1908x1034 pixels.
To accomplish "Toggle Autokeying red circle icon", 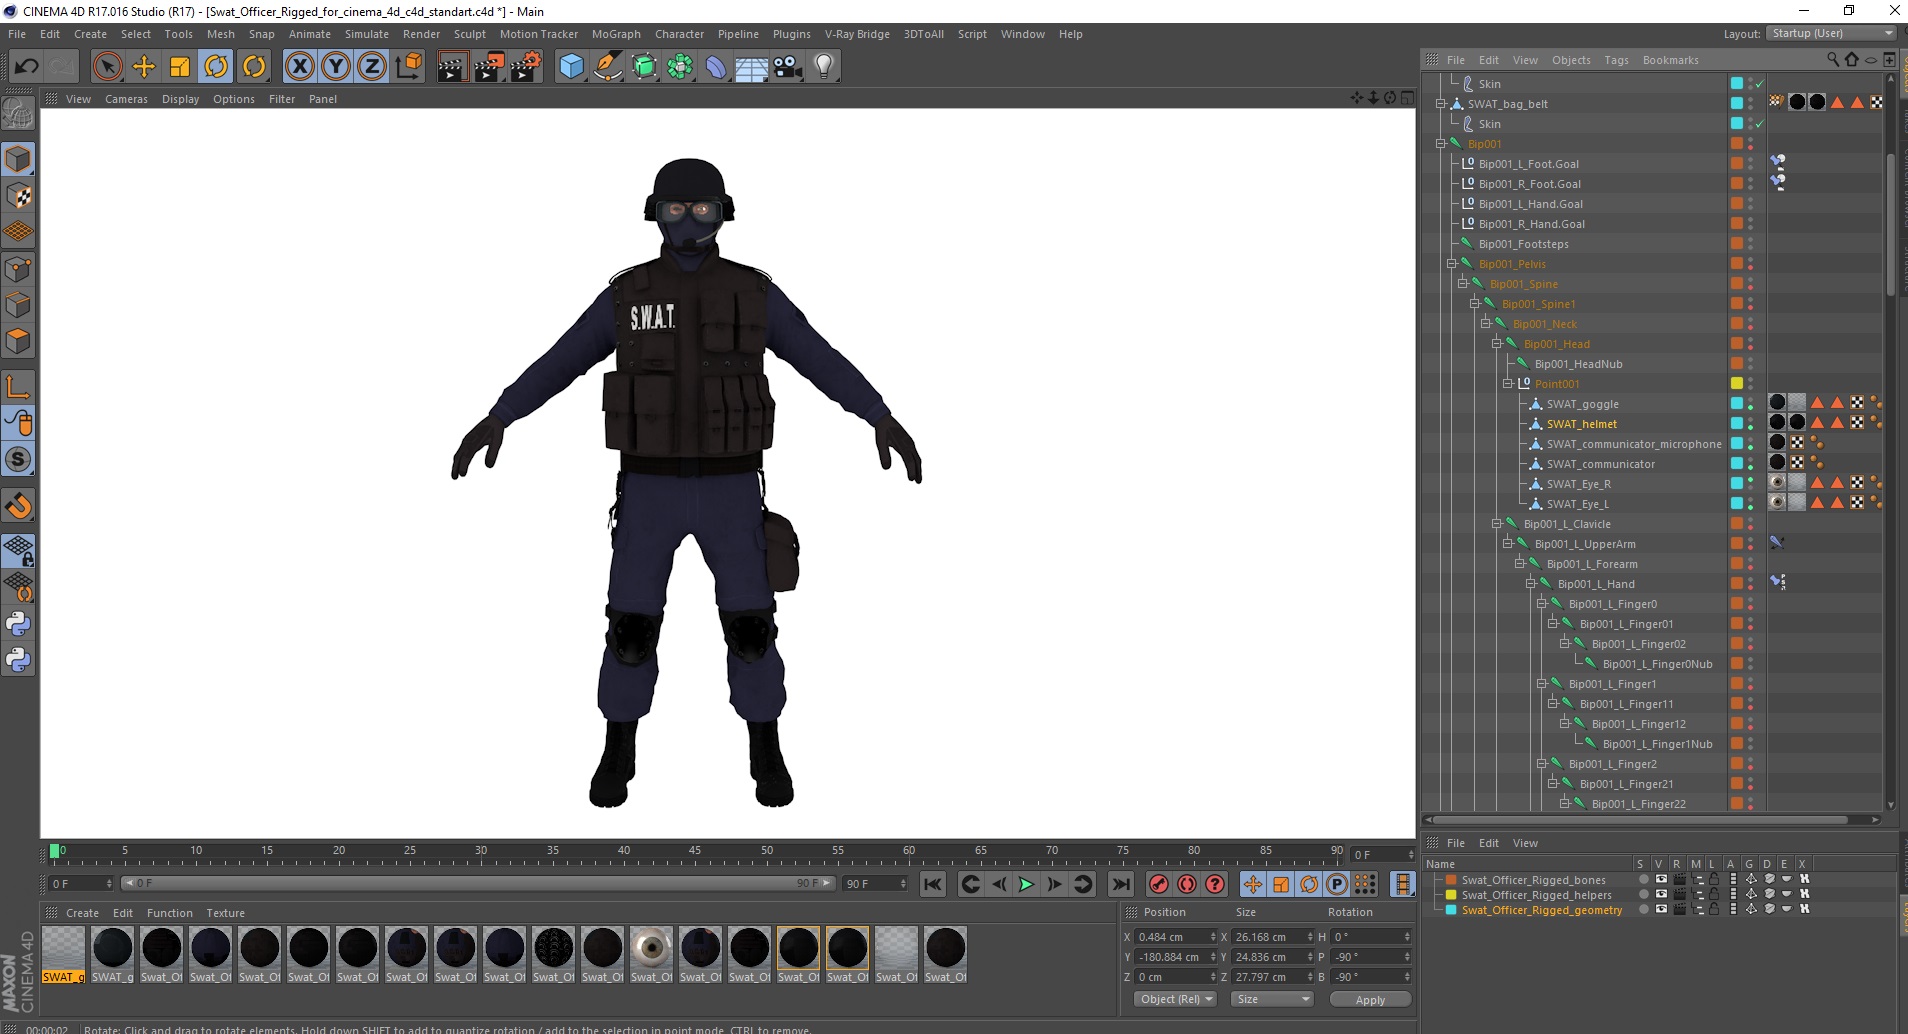I will tap(1187, 884).
